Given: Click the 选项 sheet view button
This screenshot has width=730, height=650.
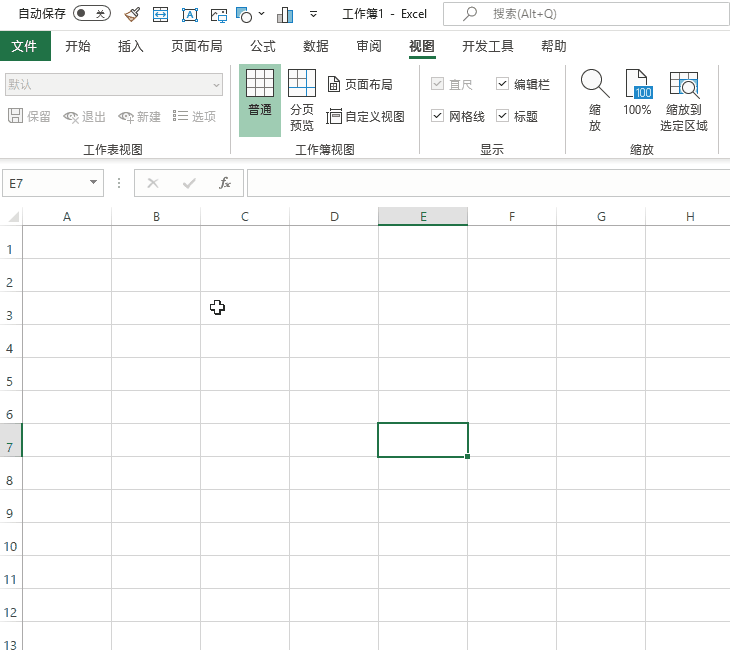Looking at the screenshot, I should tap(195, 116).
